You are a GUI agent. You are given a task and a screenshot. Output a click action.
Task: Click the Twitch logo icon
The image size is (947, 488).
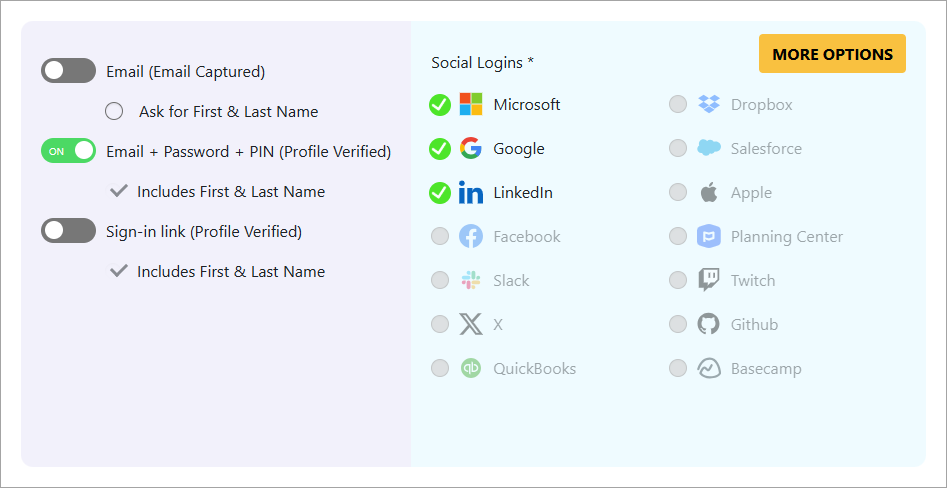[709, 281]
